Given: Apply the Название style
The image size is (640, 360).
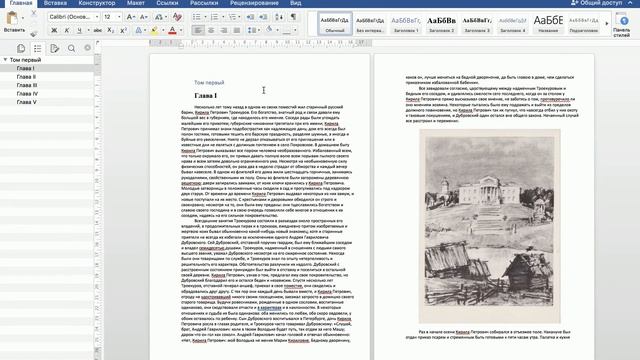Looking at the screenshot, I should click(x=548, y=24).
